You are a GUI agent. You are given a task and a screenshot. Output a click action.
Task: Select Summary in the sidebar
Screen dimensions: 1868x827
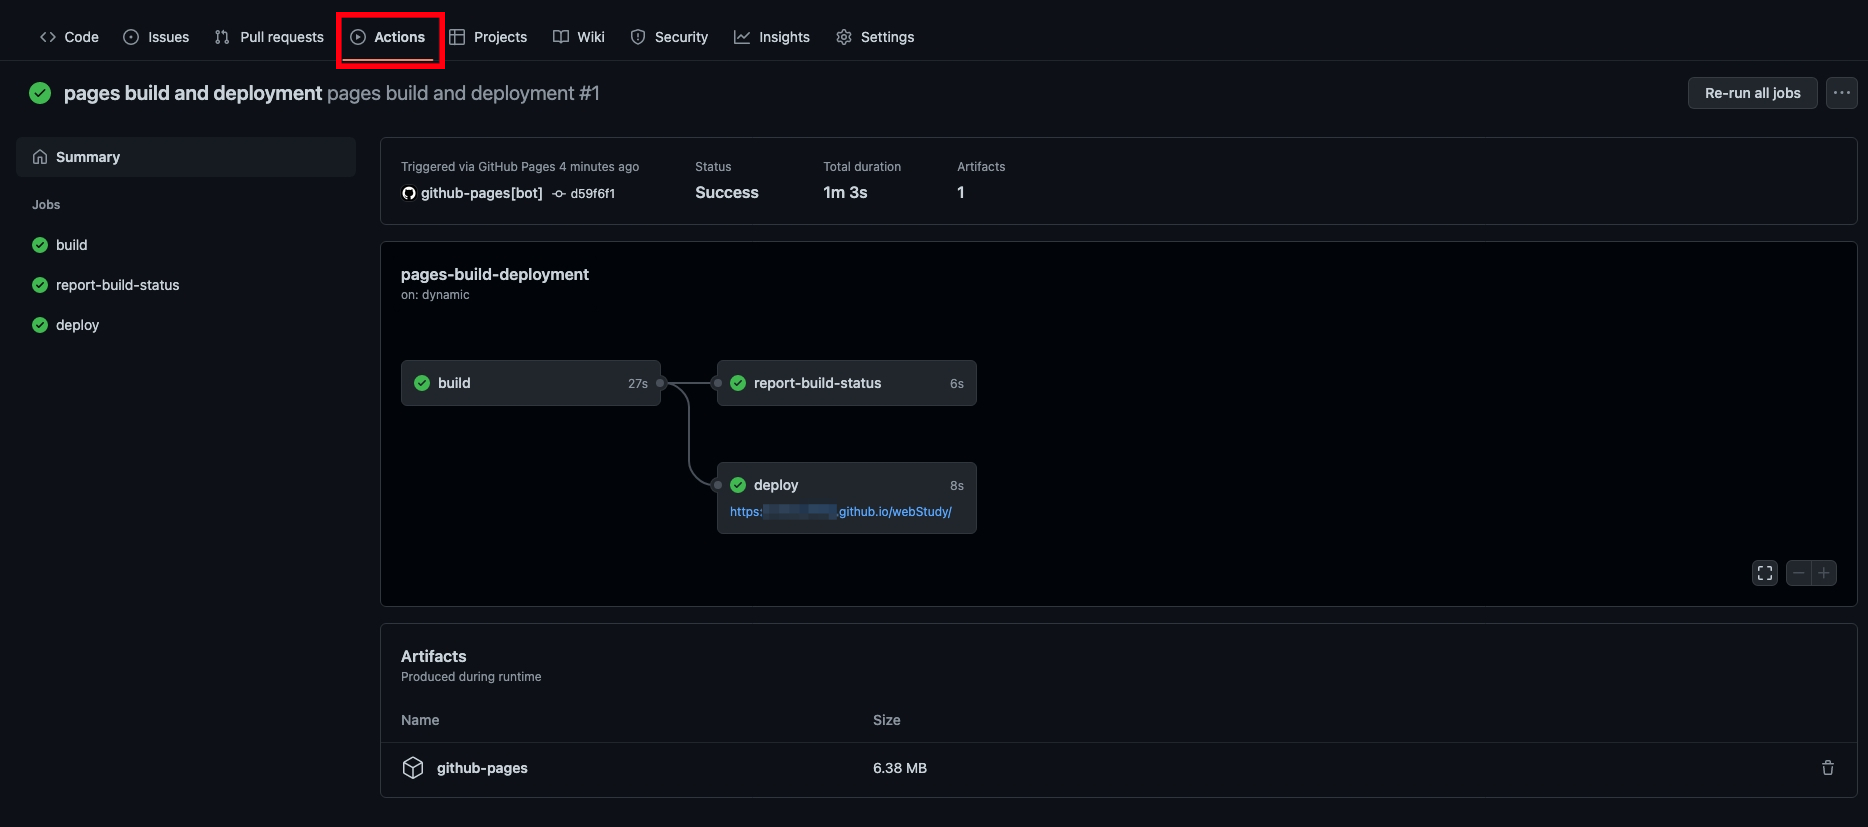(186, 157)
